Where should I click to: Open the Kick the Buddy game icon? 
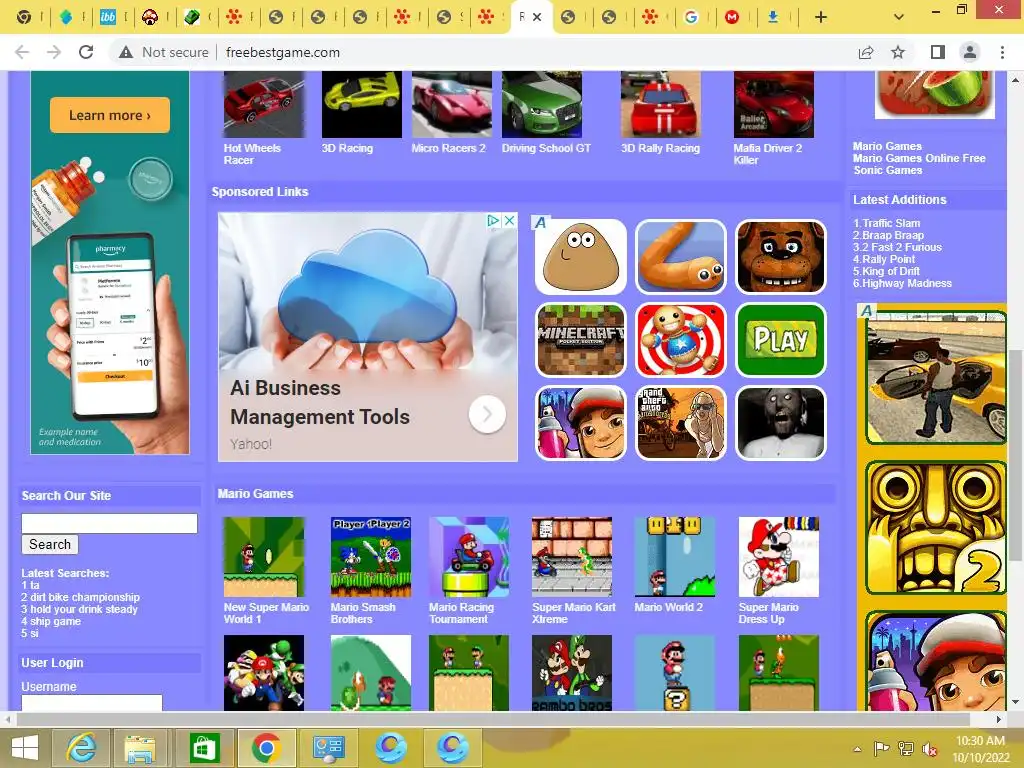click(x=680, y=340)
